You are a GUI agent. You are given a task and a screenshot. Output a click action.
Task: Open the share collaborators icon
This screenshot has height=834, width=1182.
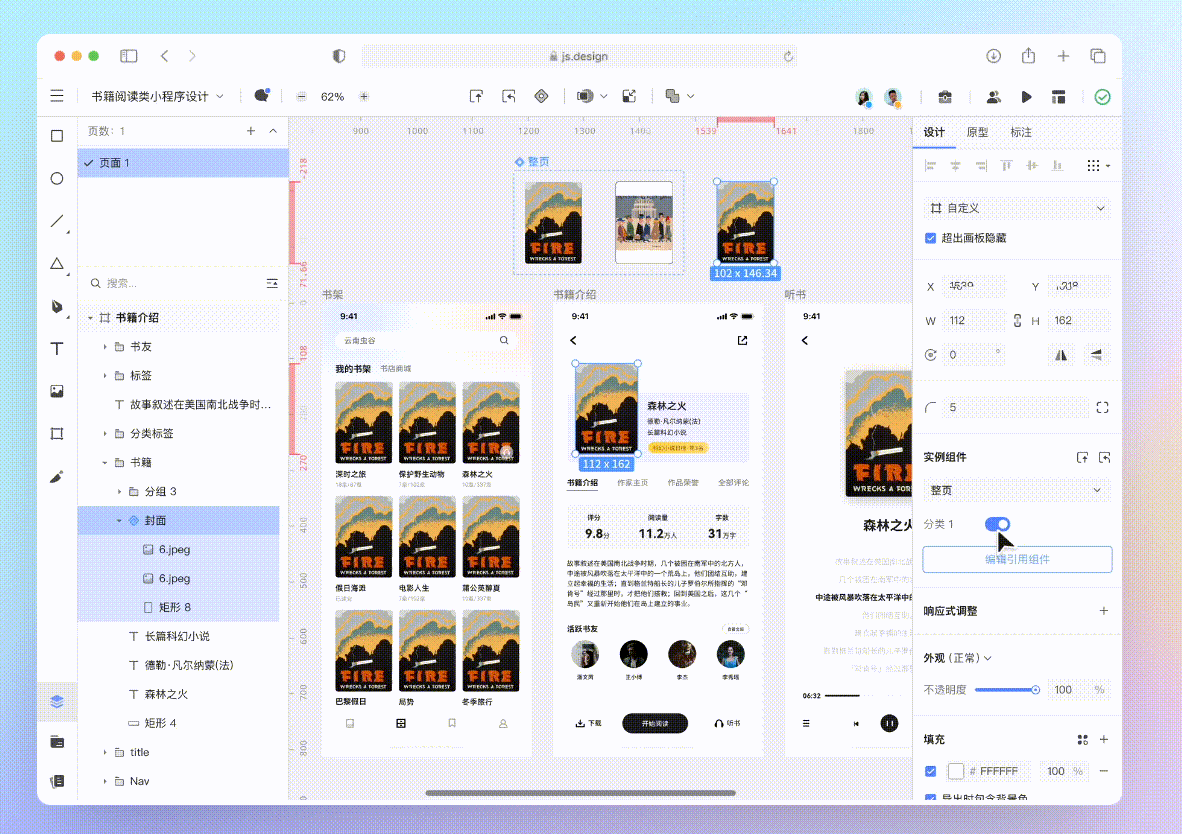(x=994, y=97)
